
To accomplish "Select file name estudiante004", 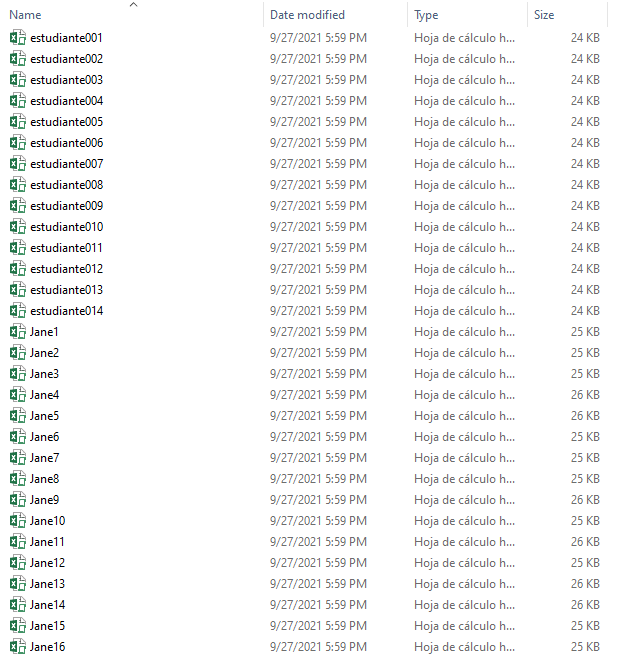I will (x=67, y=101).
